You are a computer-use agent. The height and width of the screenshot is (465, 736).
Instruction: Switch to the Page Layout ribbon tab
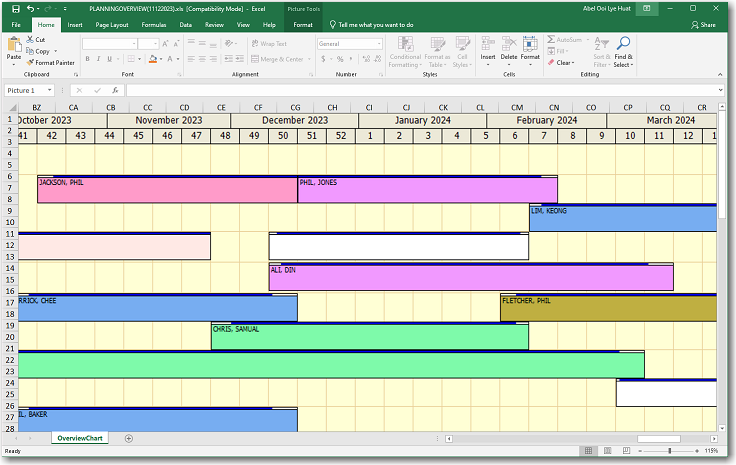111,24
